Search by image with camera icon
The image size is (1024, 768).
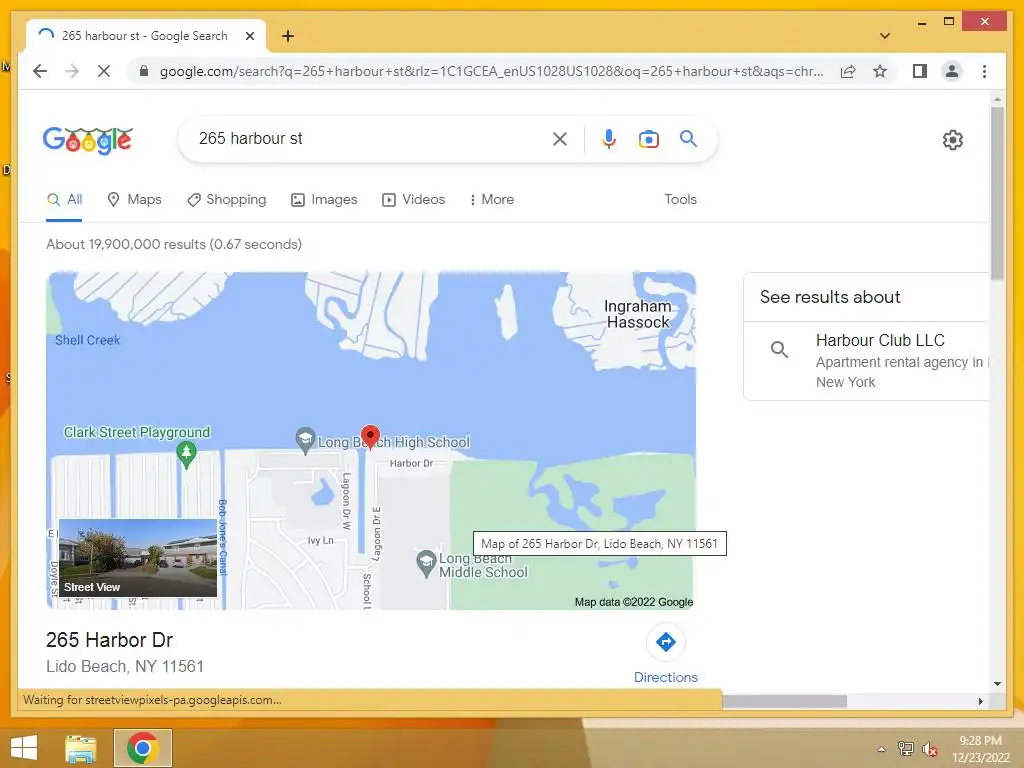[648, 138]
